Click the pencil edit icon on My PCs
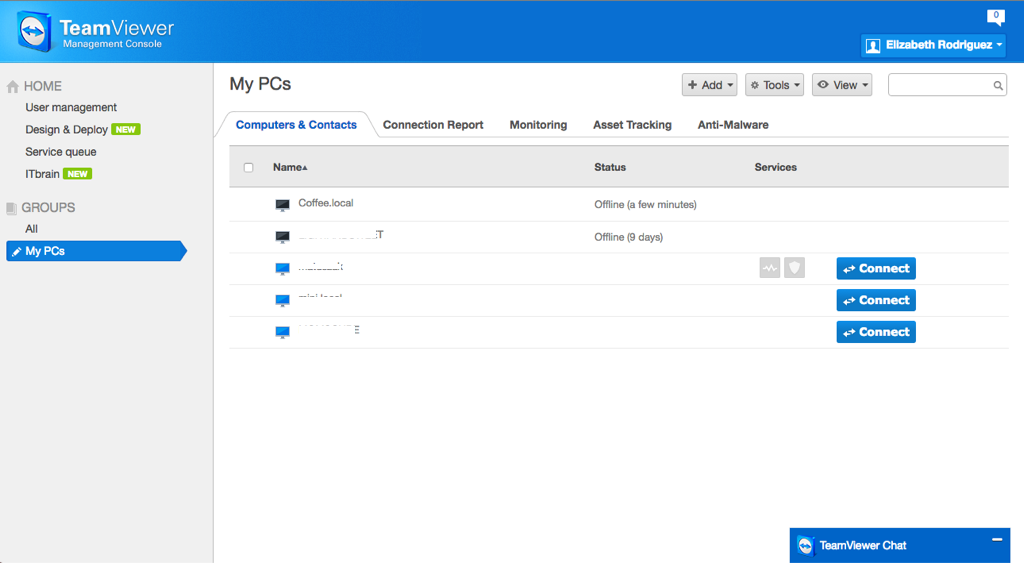Screen dimensions: 1024x563 (x=16, y=251)
